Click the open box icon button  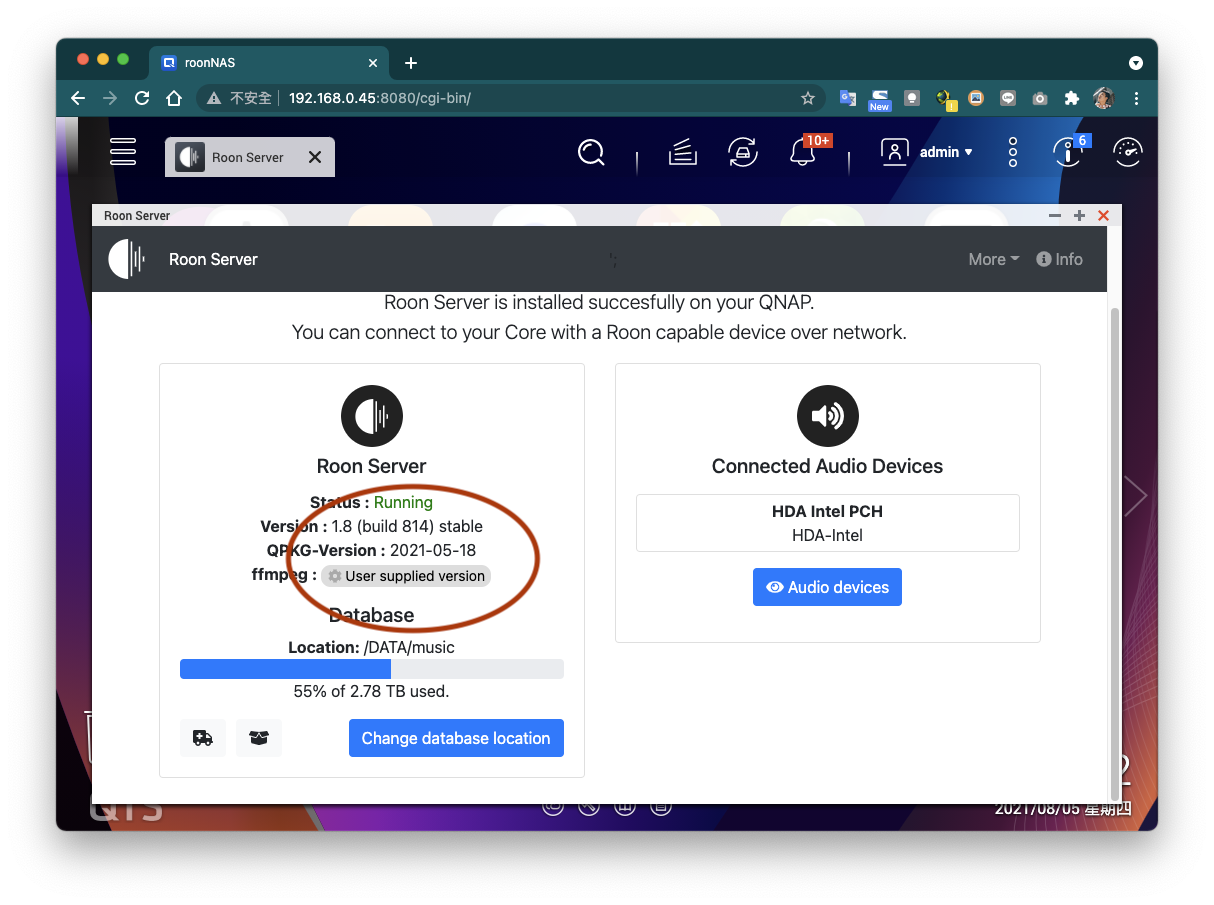259,738
